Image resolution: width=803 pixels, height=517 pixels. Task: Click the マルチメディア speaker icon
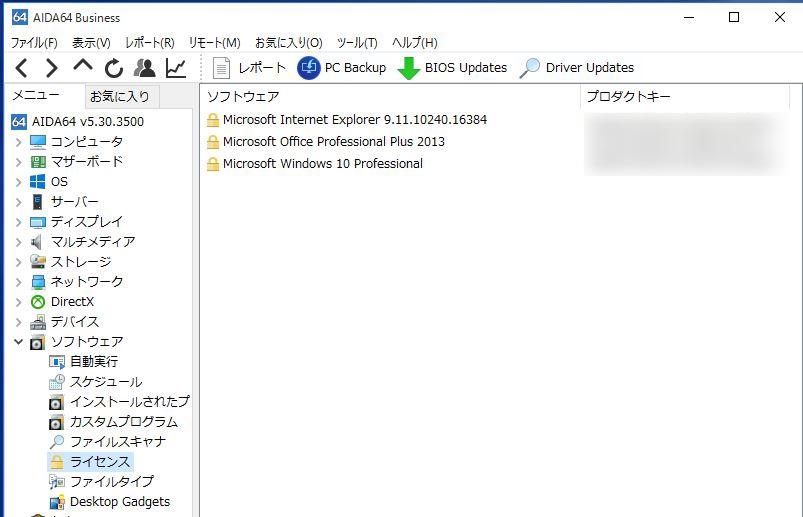click(36, 242)
